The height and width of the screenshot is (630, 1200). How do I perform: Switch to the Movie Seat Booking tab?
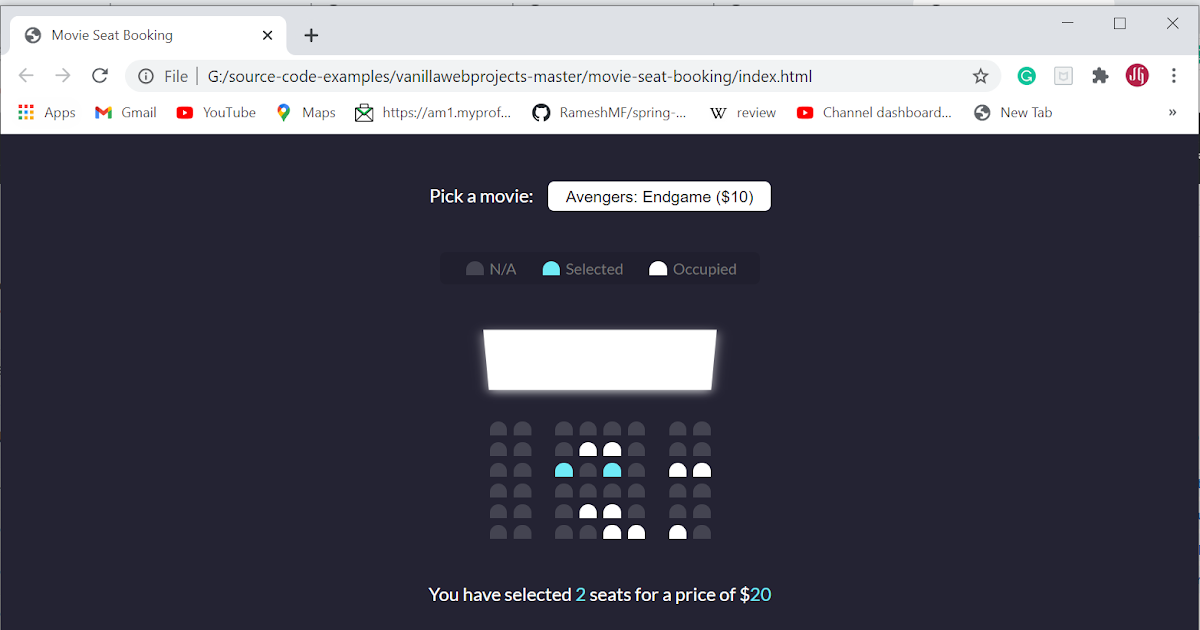(x=140, y=34)
